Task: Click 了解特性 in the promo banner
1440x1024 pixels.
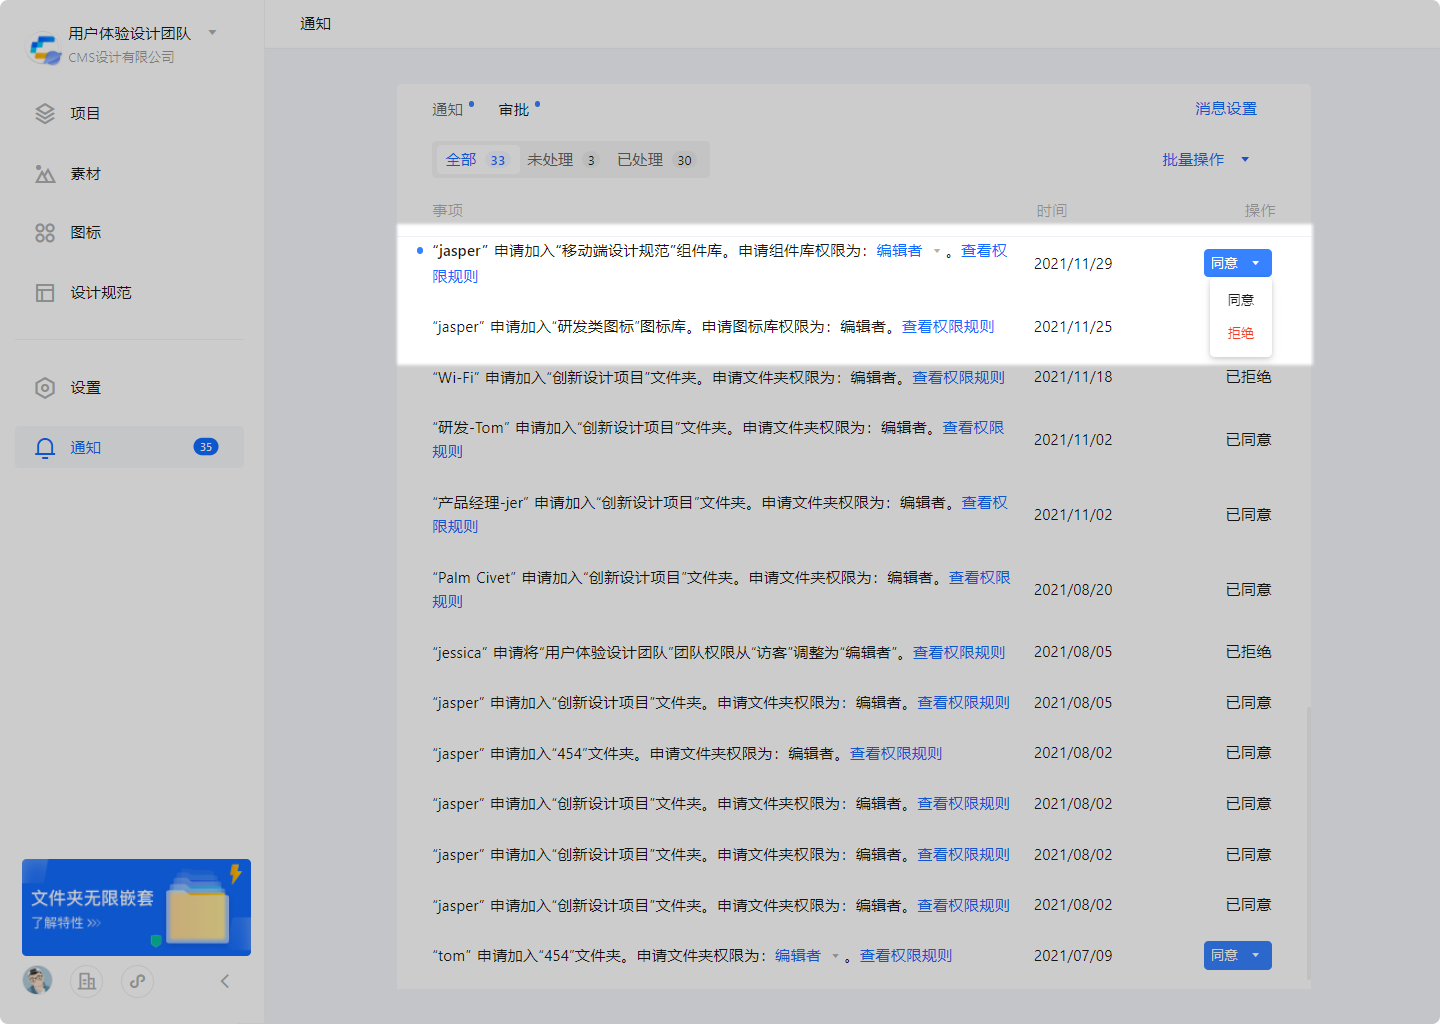Action: (66, 923)
